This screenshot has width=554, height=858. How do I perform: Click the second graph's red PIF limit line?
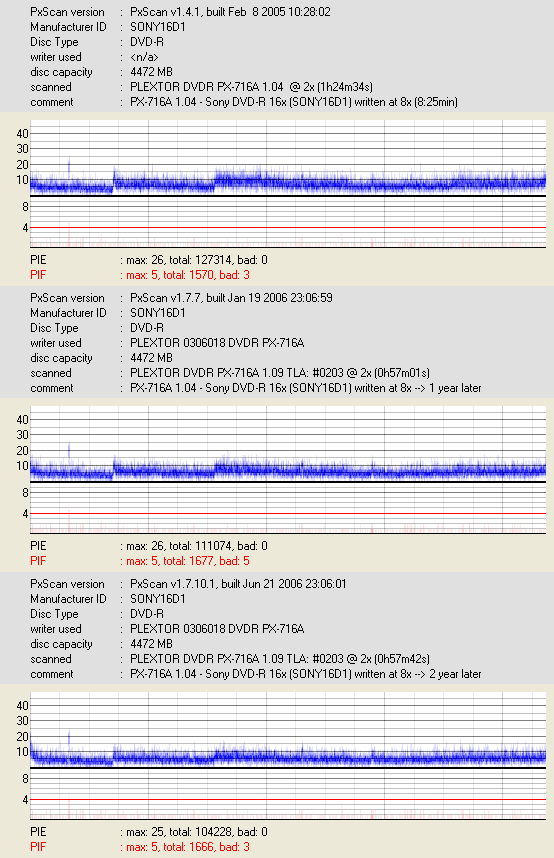click(288, 513)
